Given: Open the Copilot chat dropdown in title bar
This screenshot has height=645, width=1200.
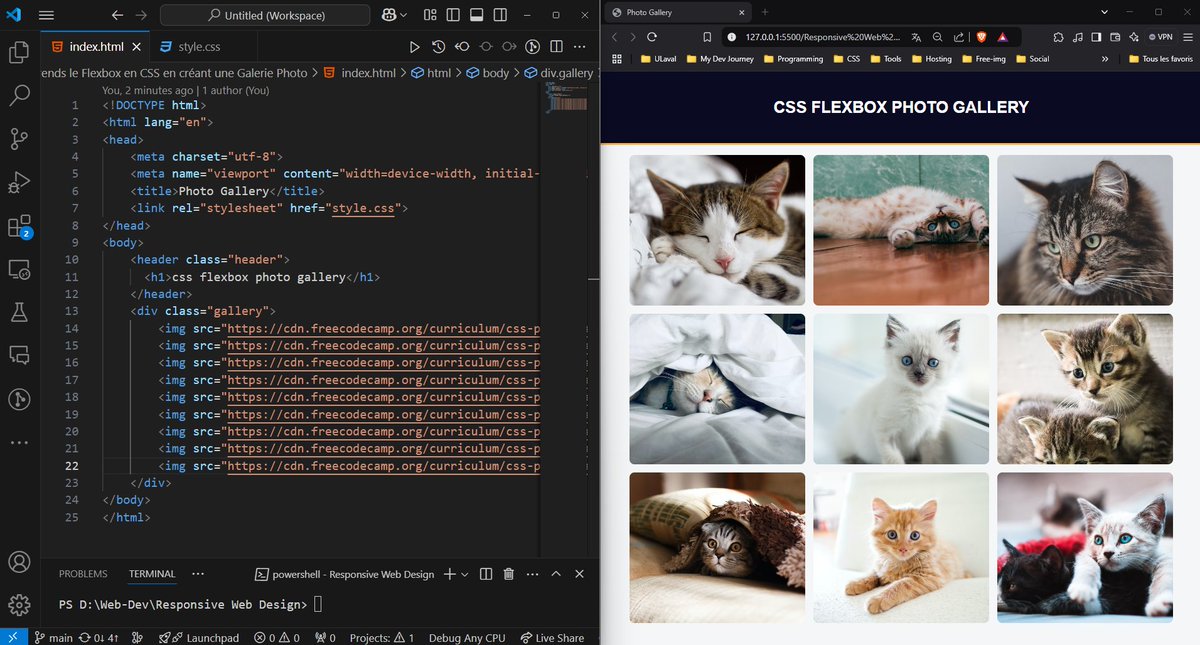Looking at the screenshot, I should coord(395,16).
